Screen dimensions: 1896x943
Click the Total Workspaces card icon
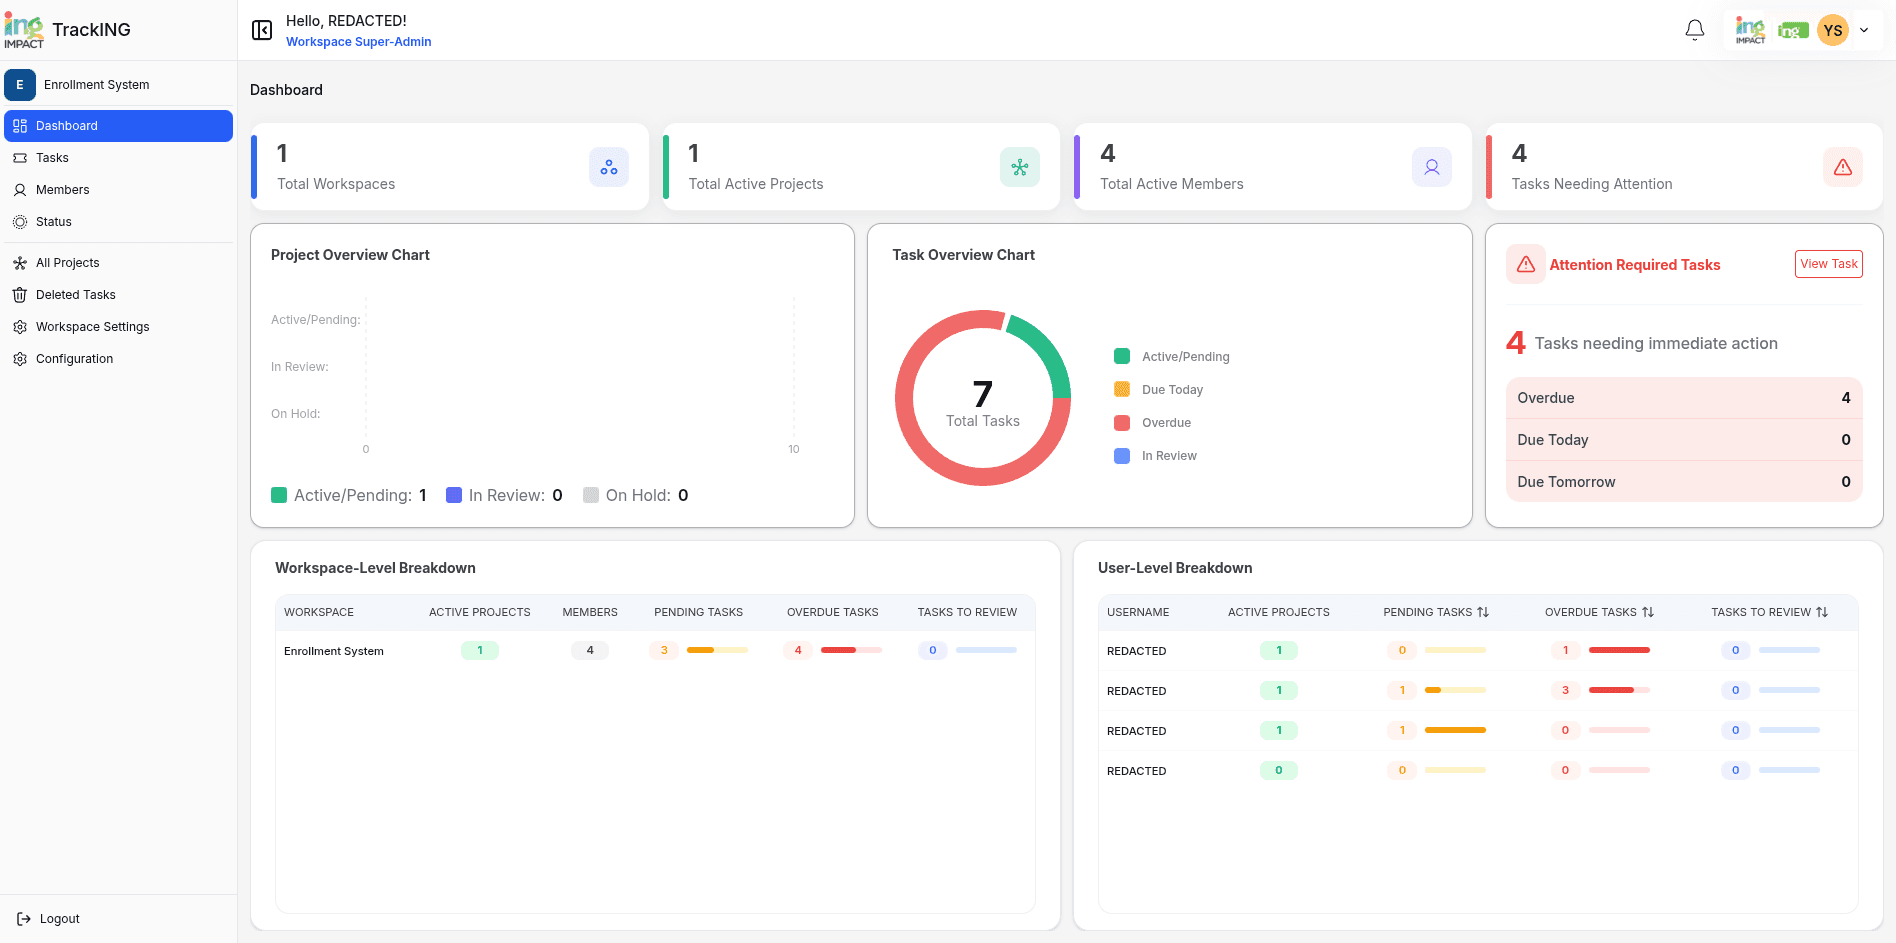(609, 167)
